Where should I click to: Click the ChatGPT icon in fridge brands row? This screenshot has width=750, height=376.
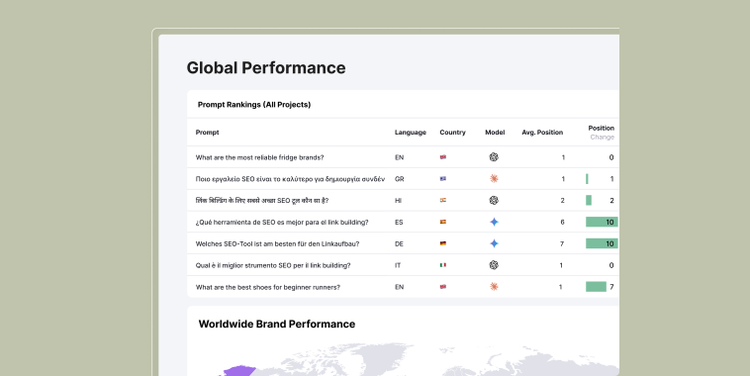[494, 157]
